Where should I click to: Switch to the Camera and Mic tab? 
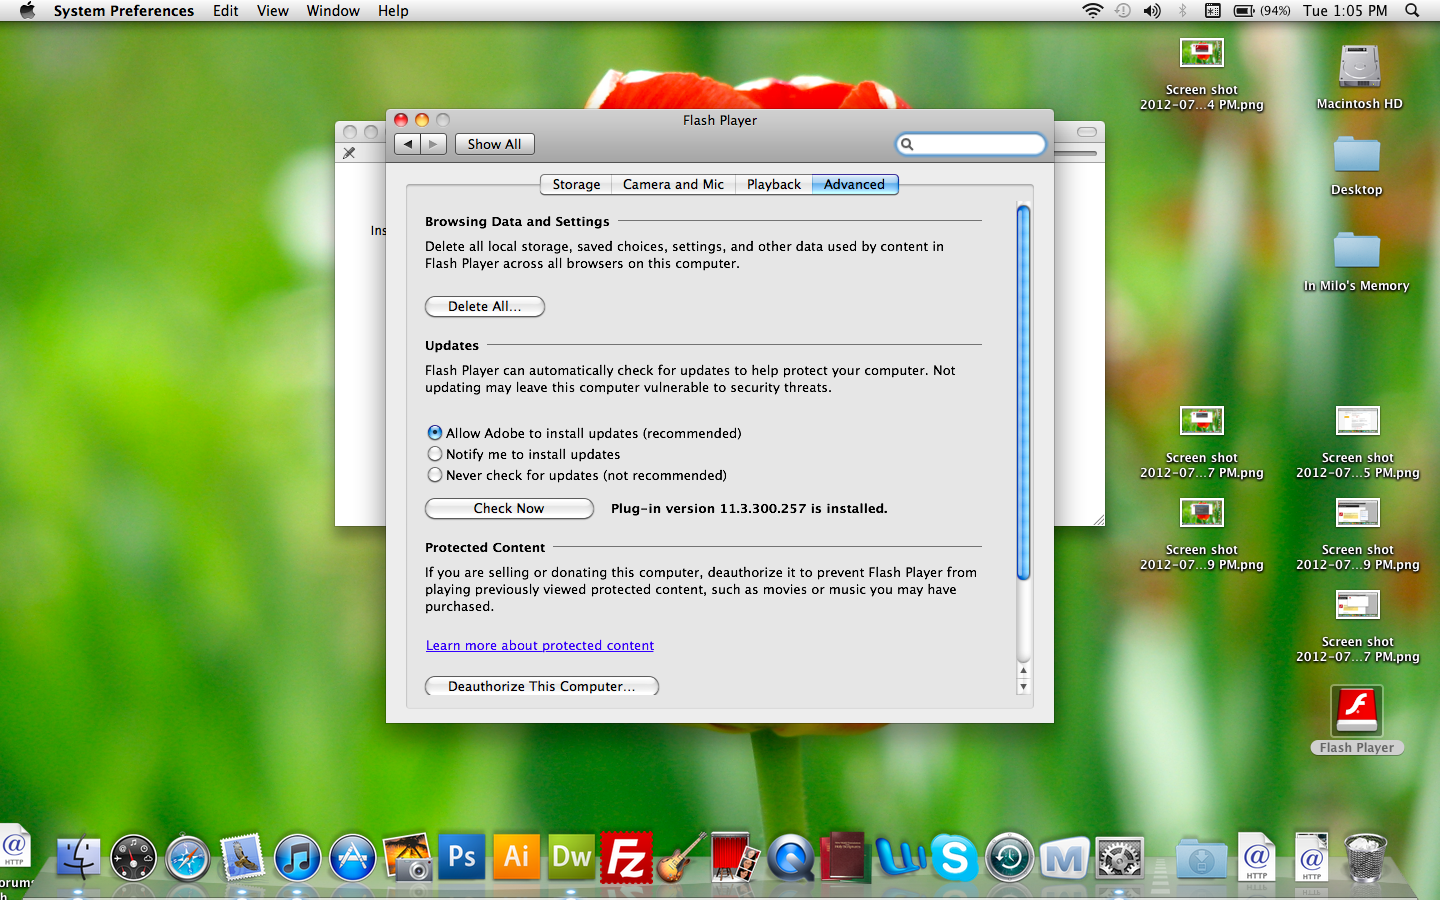pos(673,184)
